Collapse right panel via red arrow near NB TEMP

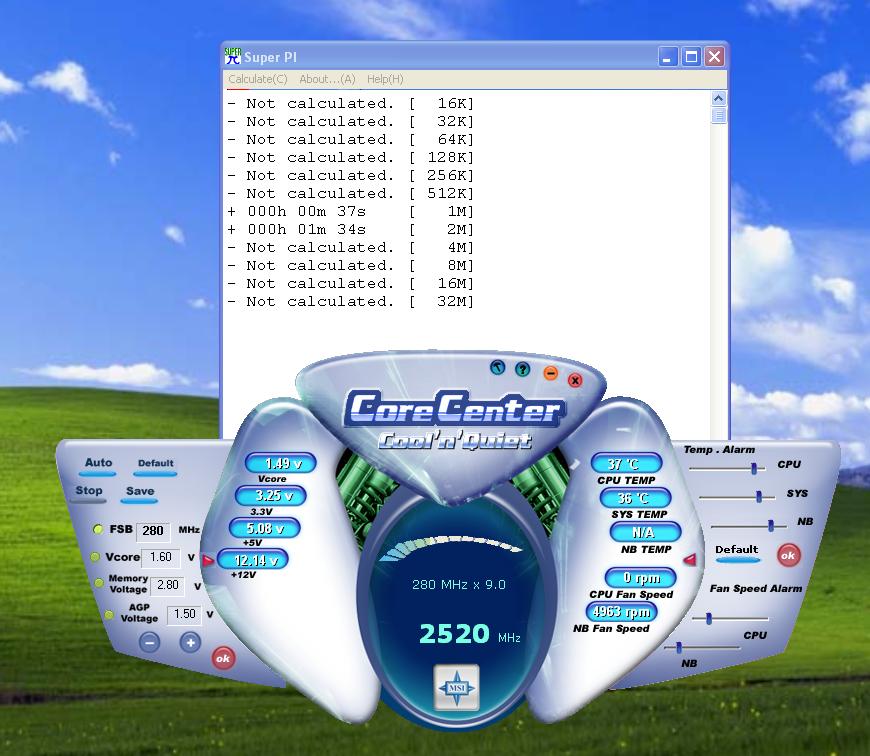pyautogui.click(x=688, y=560)
